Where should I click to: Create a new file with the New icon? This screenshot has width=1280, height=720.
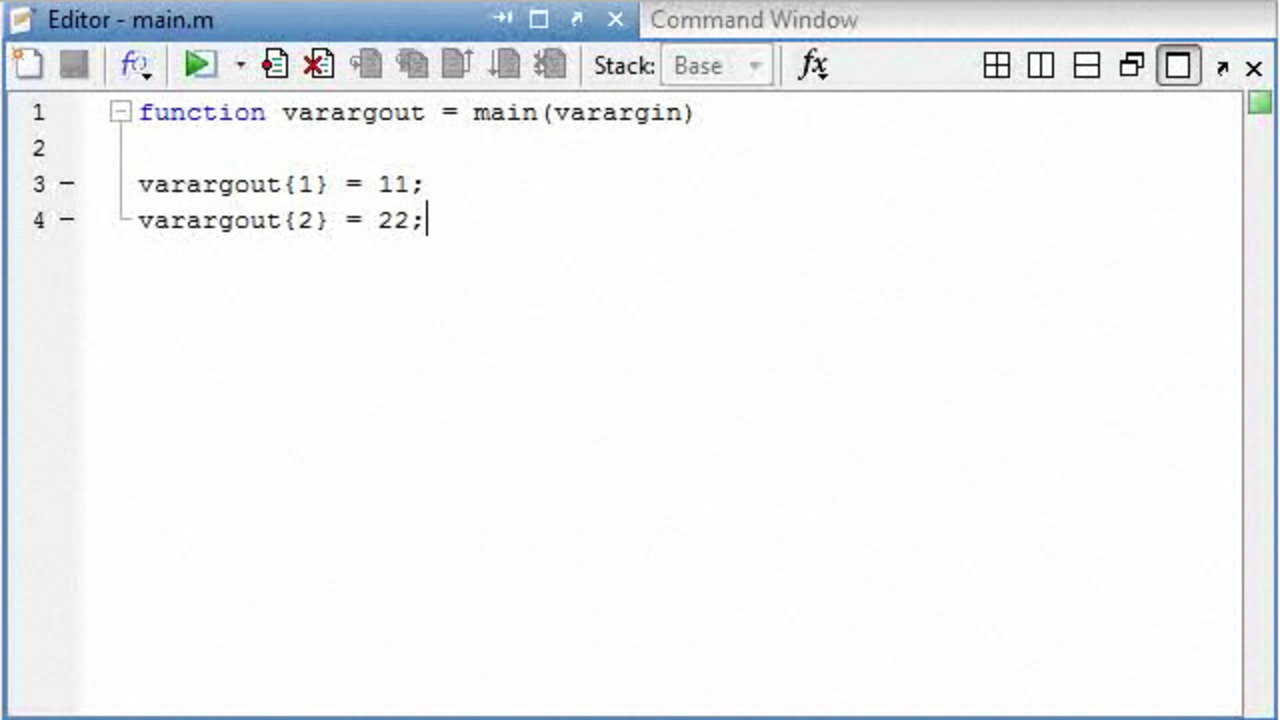(27, 66)
